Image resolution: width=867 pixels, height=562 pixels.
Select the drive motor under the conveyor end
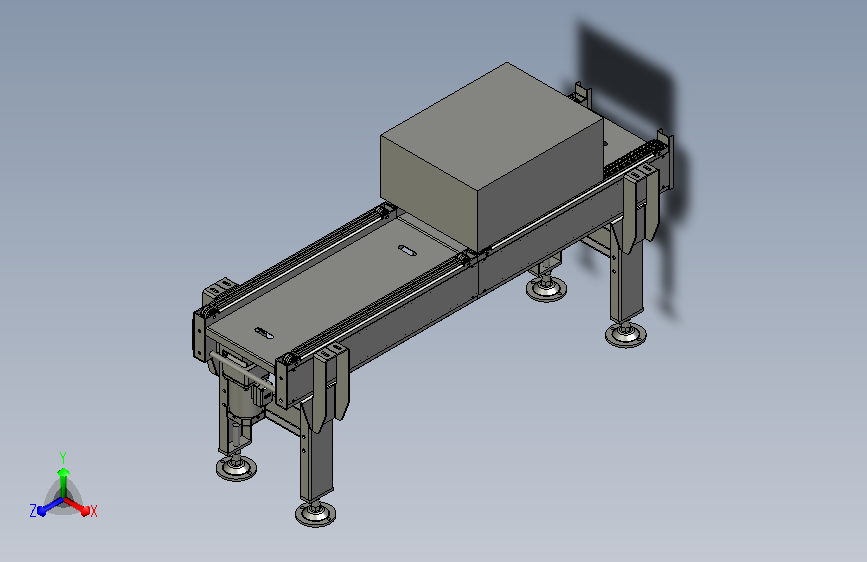point(242,398)
